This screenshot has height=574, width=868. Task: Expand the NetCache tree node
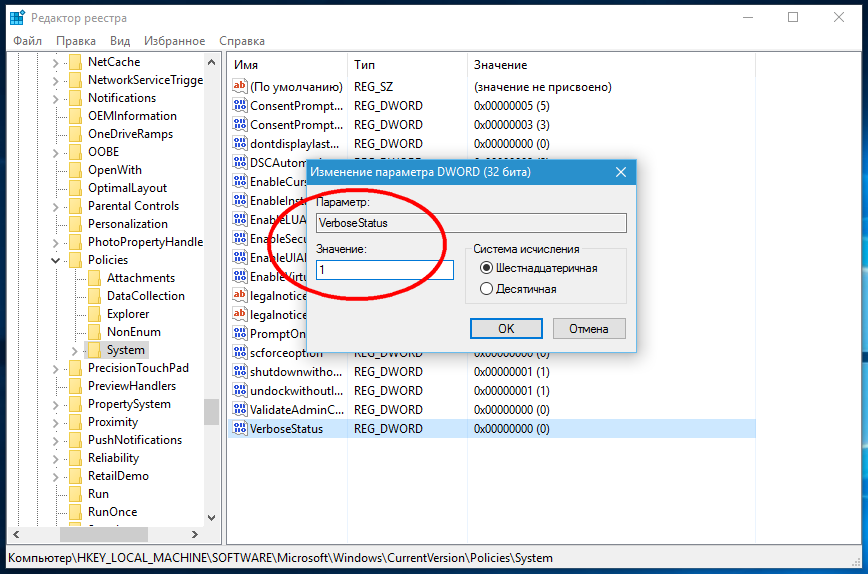tap(55, 63)
